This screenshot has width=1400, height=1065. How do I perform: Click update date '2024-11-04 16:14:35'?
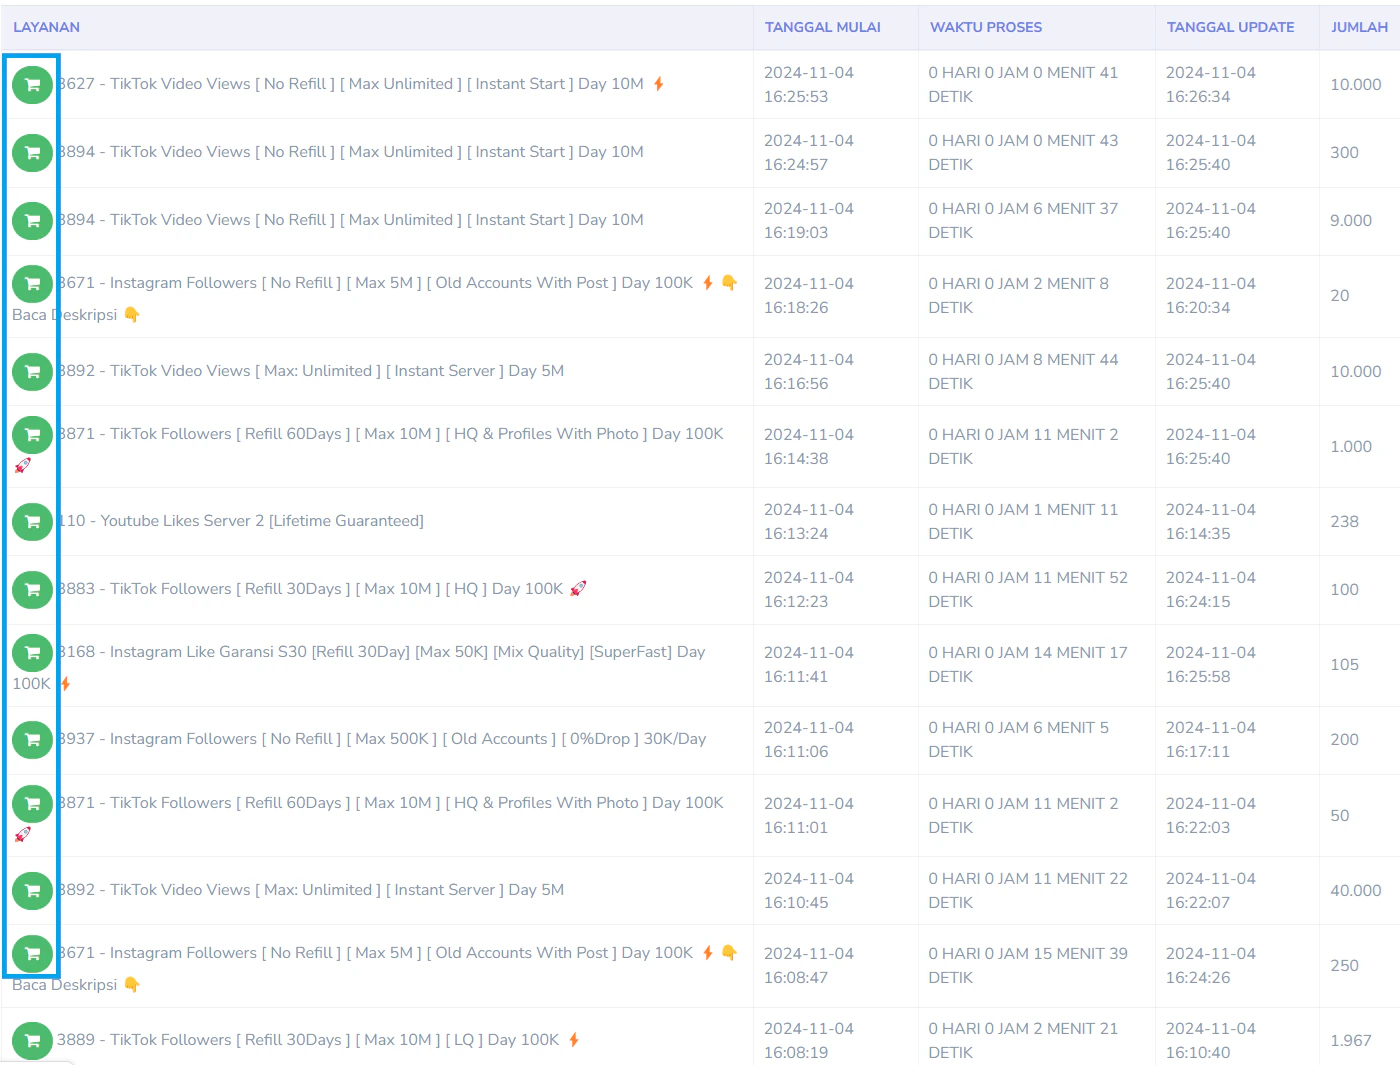(1210, 522)
